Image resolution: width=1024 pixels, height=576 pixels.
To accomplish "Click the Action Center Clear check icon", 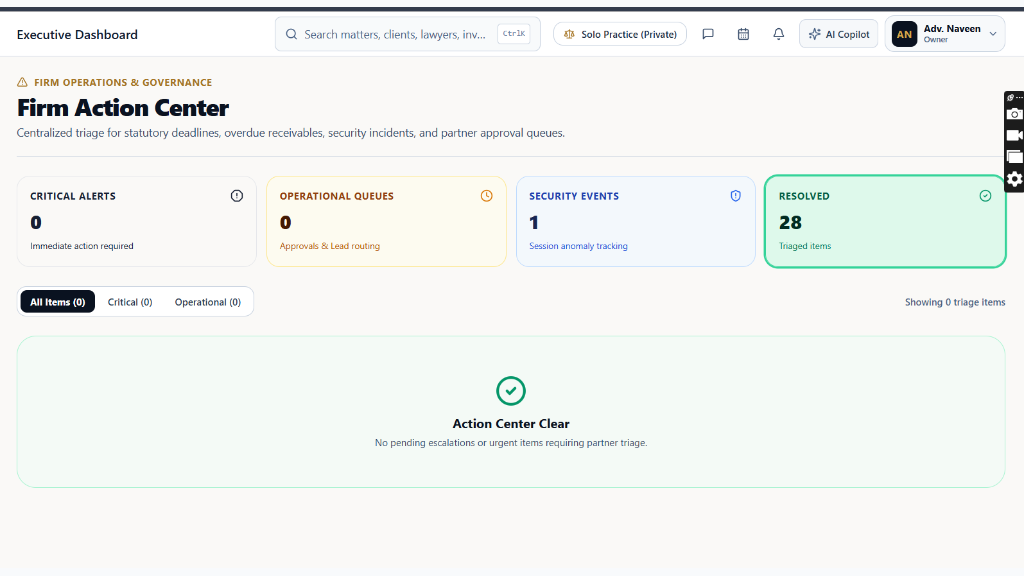I will click(511, 391).
